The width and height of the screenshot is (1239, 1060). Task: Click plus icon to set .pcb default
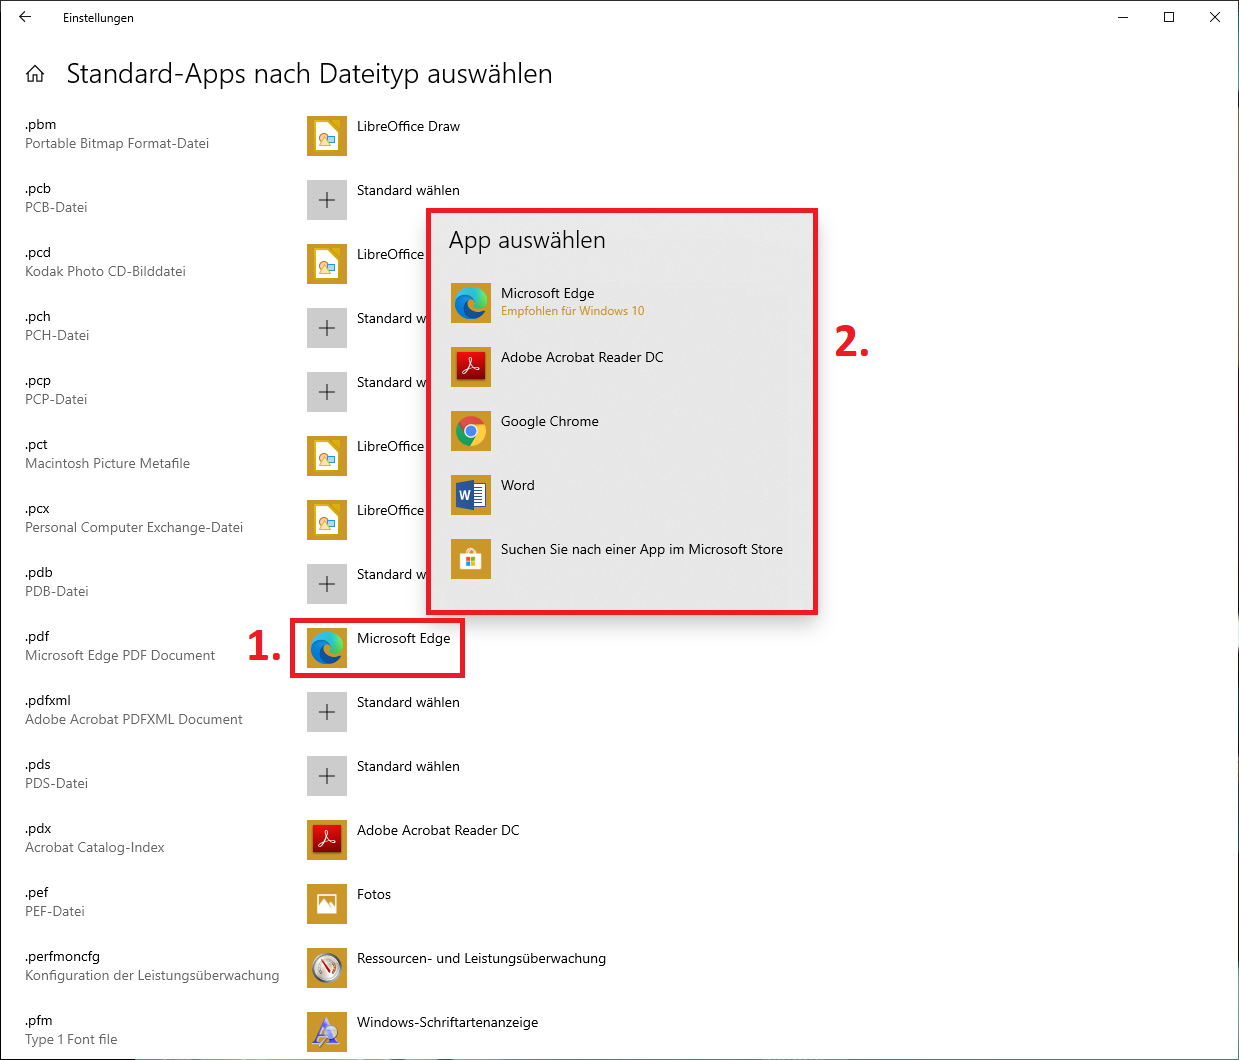click(327, 200)
